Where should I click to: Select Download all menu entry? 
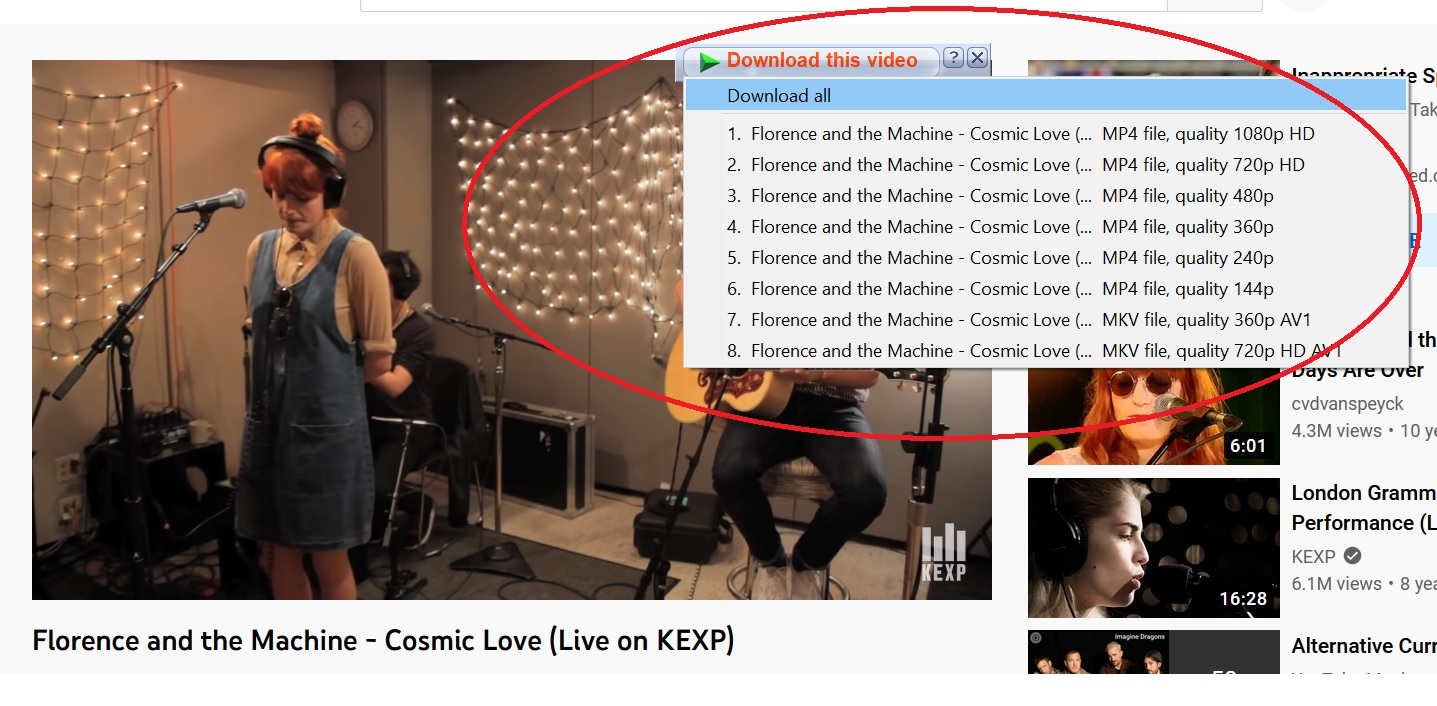tap(1046, 96)
